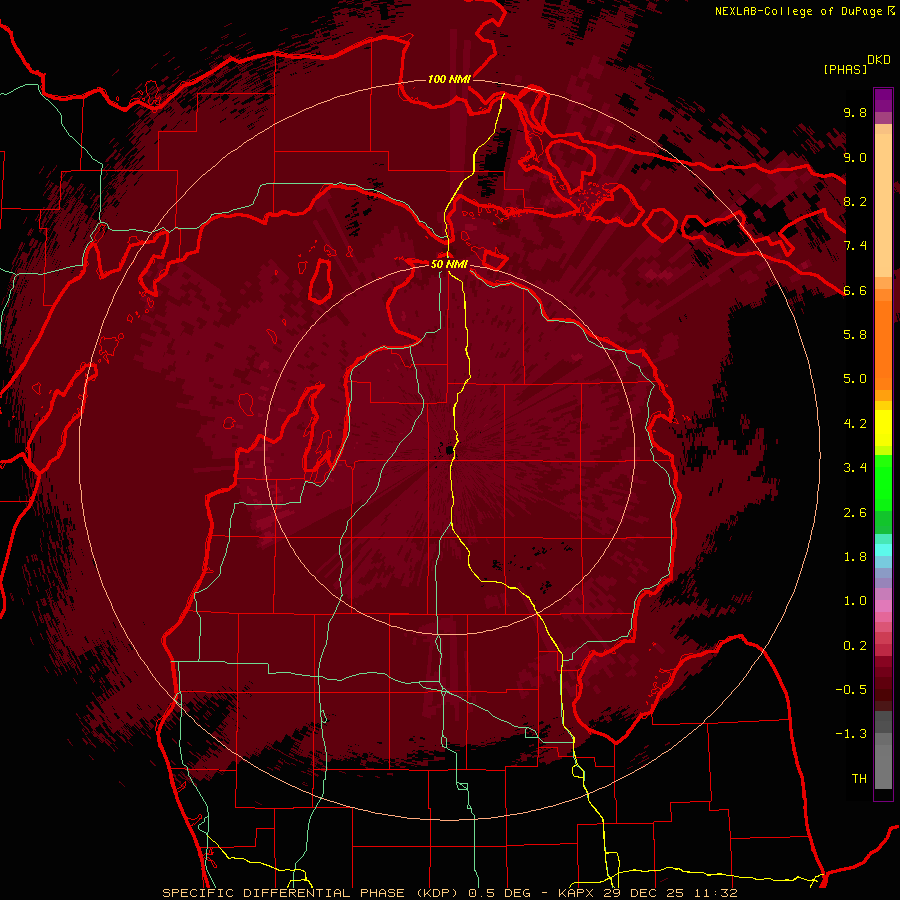
Task: Click the 9.8 value on the color scale
Action: [855, 112]
